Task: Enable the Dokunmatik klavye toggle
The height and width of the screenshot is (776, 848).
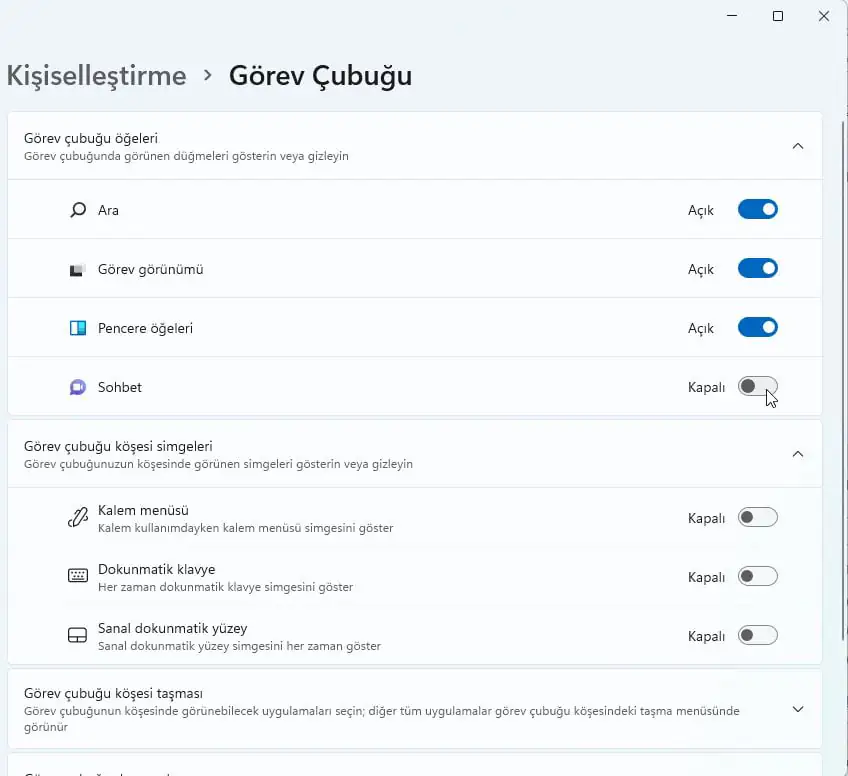Action: pyautogui.click(x=757, y=576)
